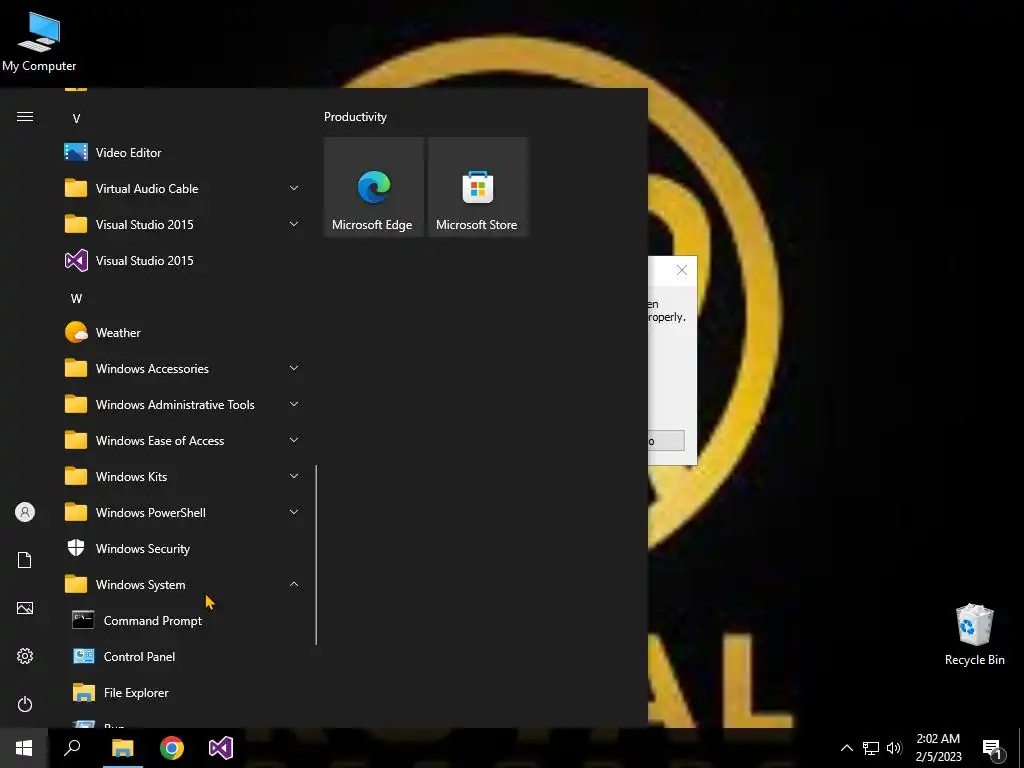Select the Recycle Bin desktop icon
The image size is (1024, 768).
974,635
